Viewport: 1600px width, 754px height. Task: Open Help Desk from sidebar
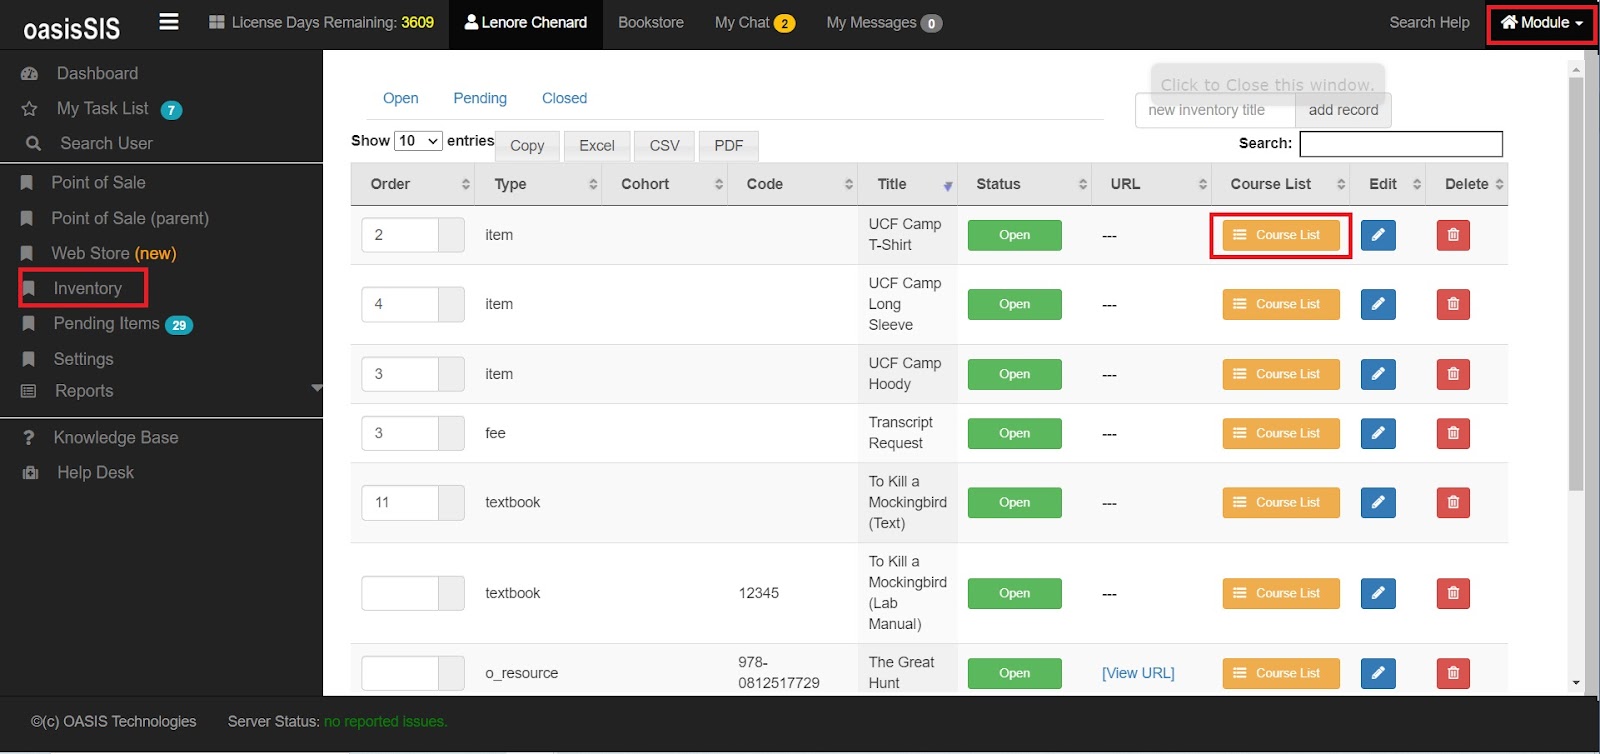tap(95, 472)
